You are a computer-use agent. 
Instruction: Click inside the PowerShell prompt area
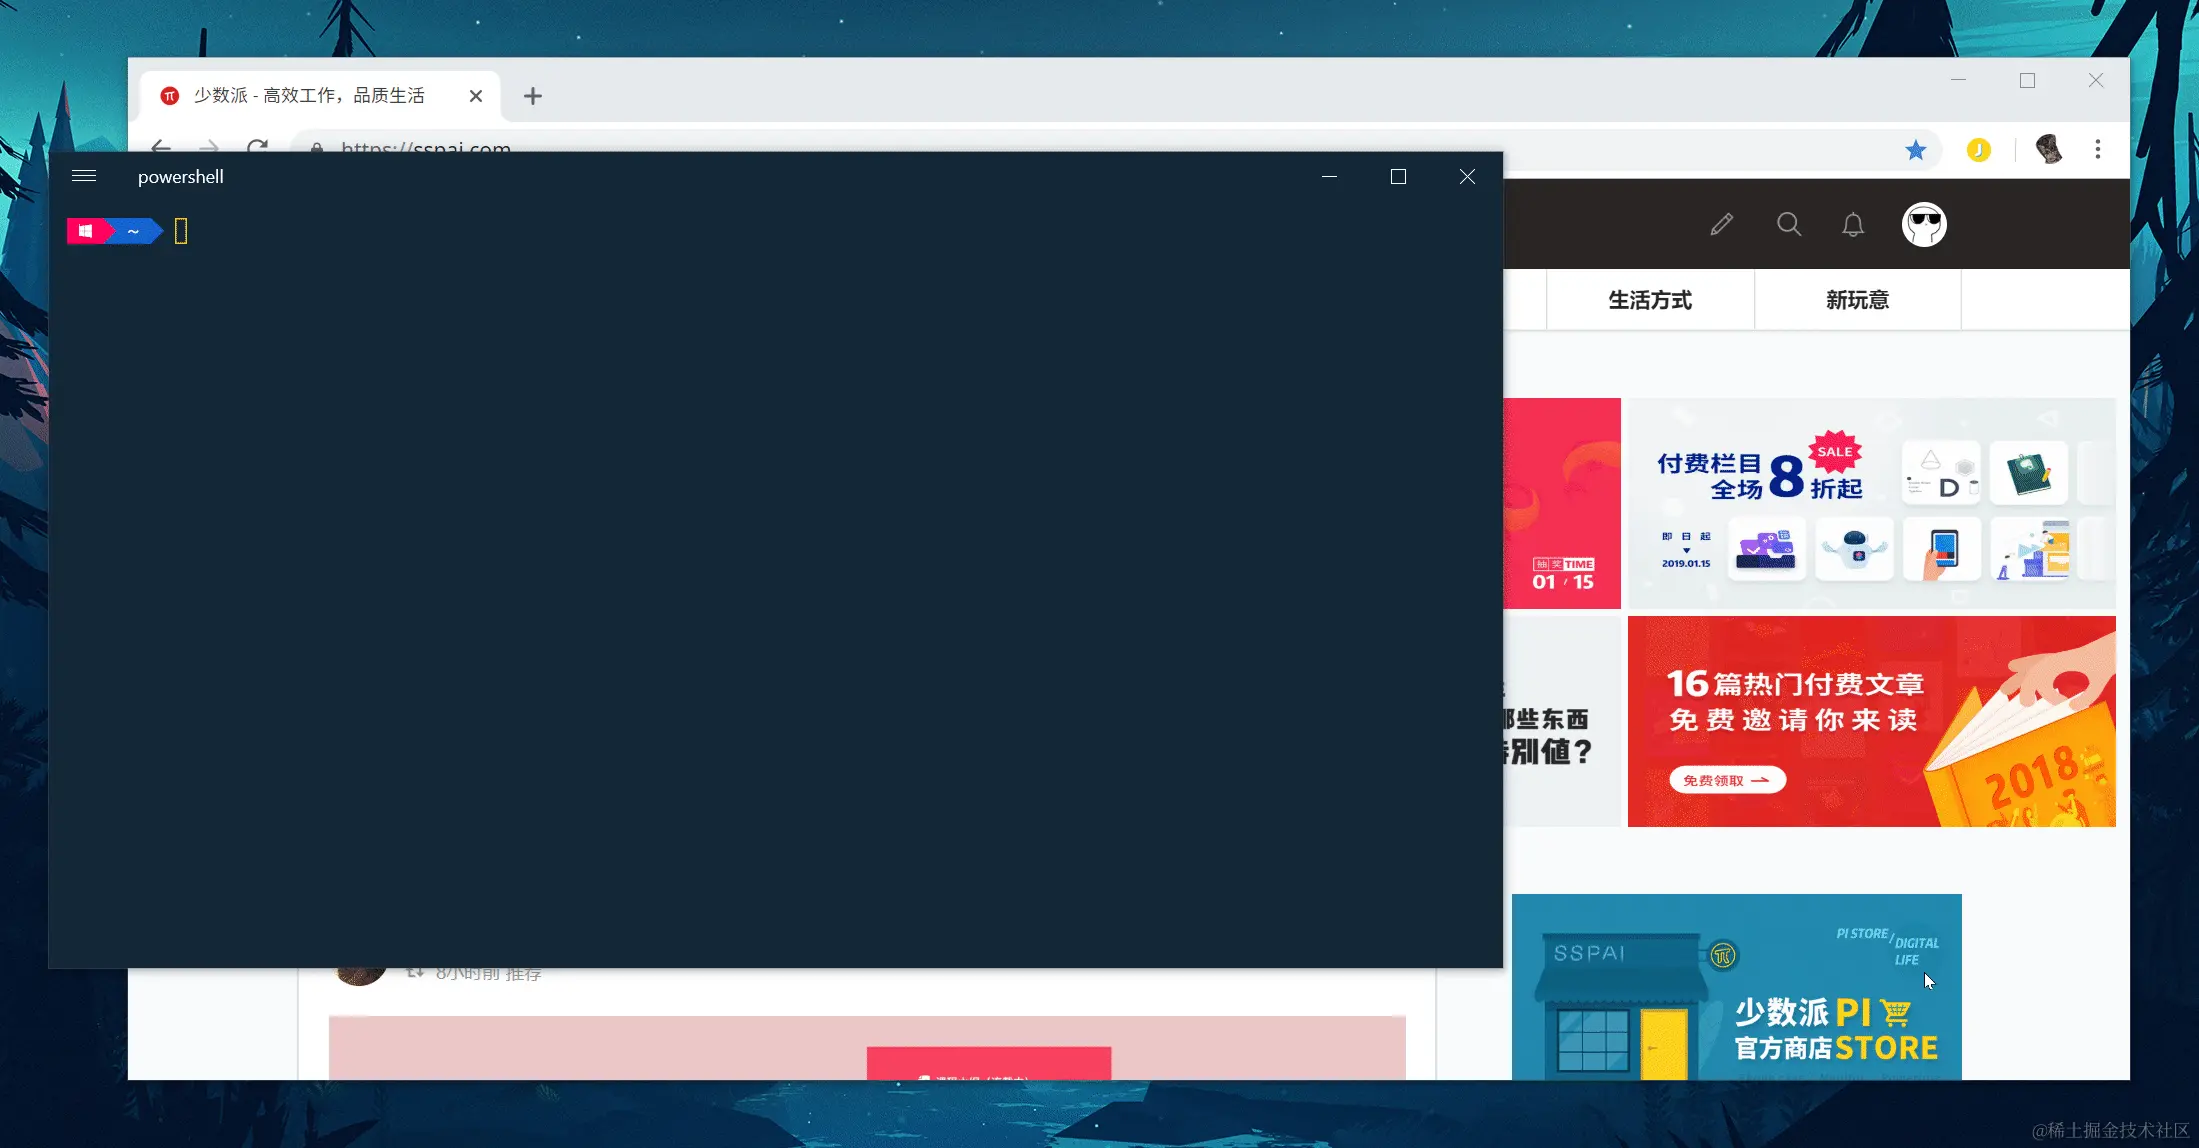point(181,232)
